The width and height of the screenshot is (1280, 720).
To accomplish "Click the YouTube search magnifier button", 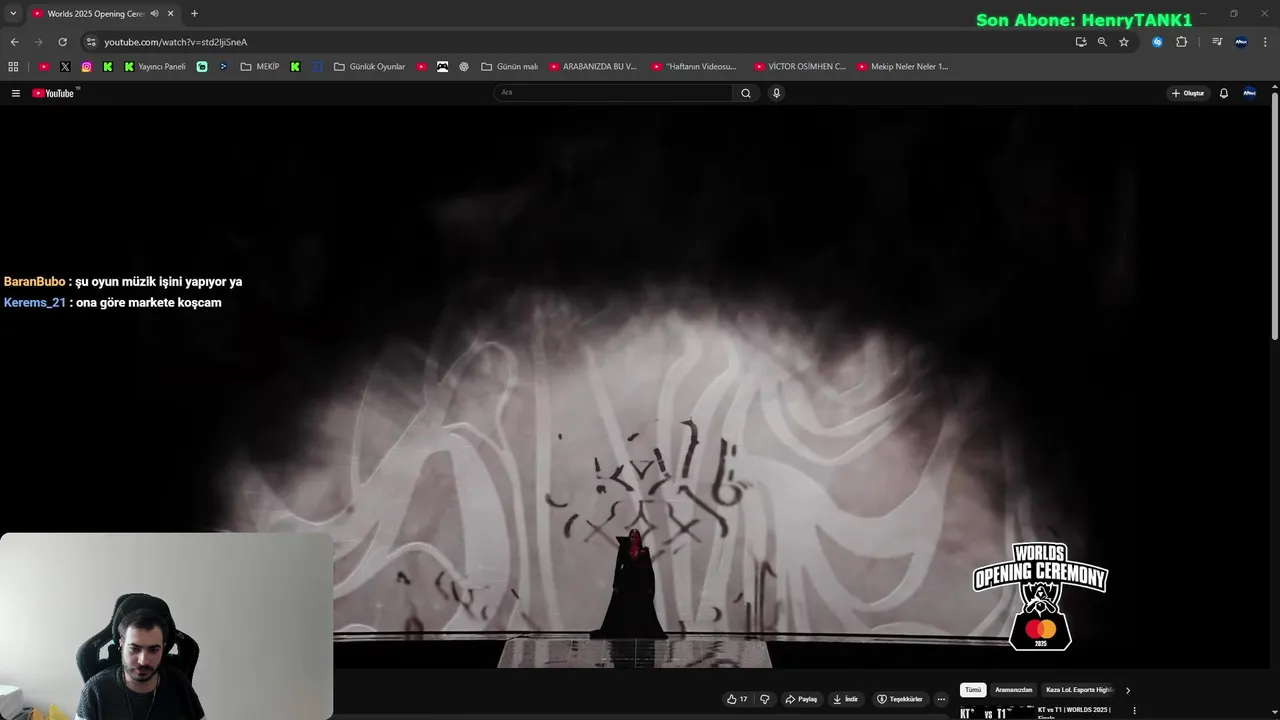I will coord(746,93).
